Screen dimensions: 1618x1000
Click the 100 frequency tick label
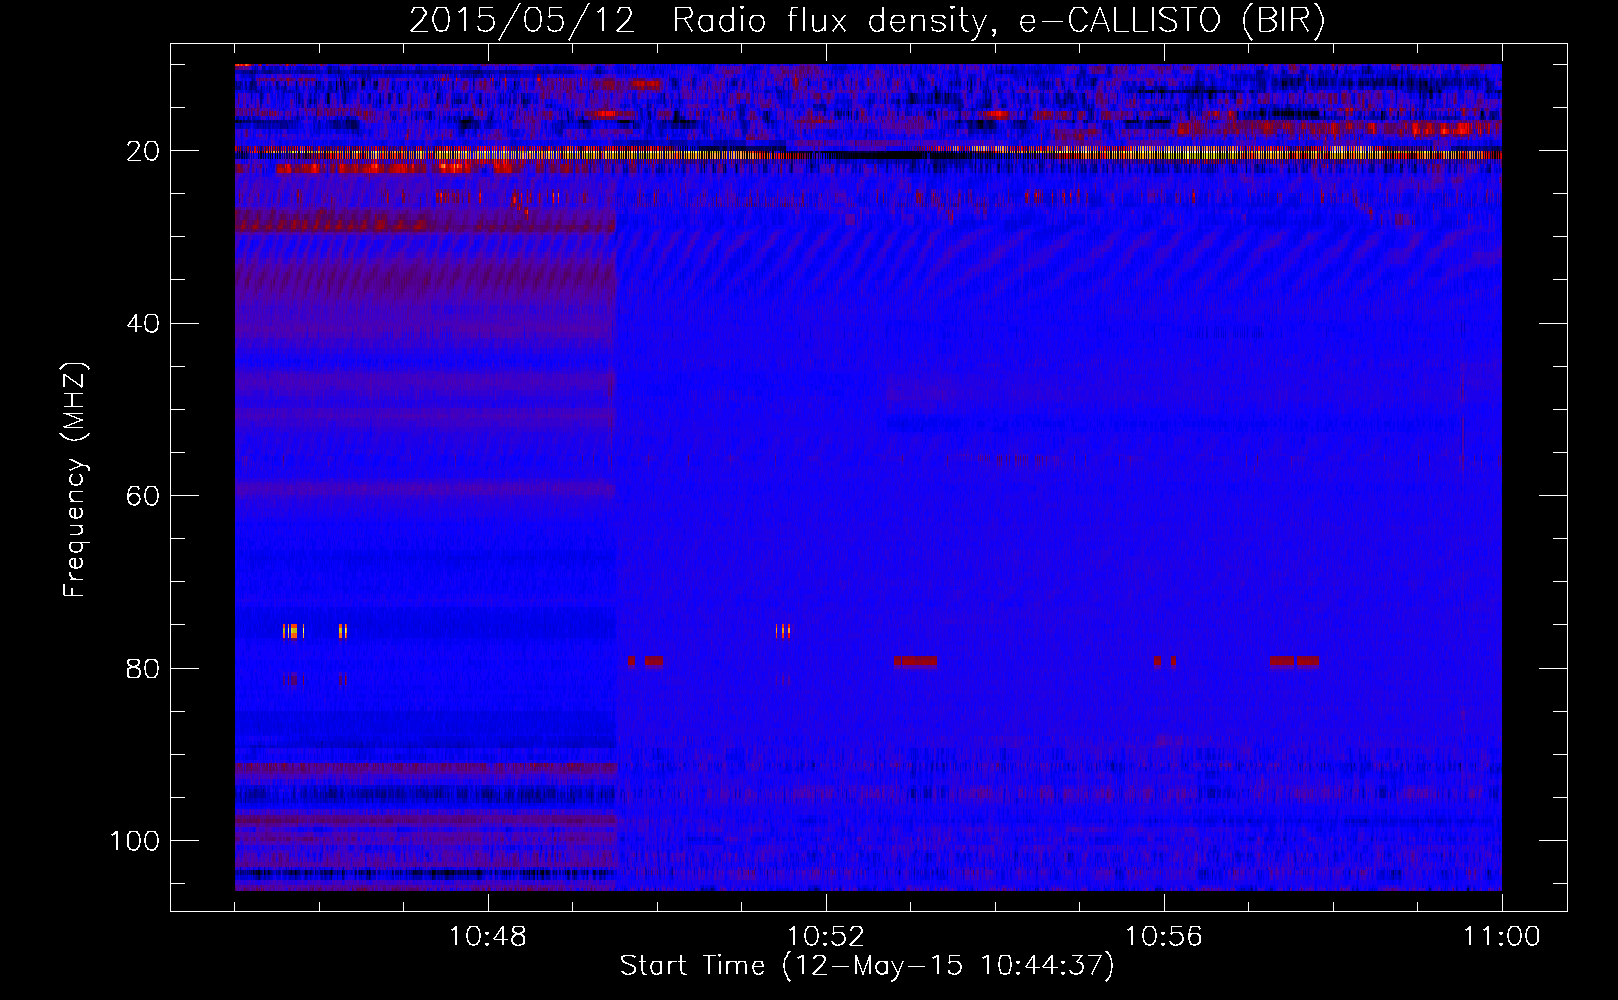coord(135,841)
